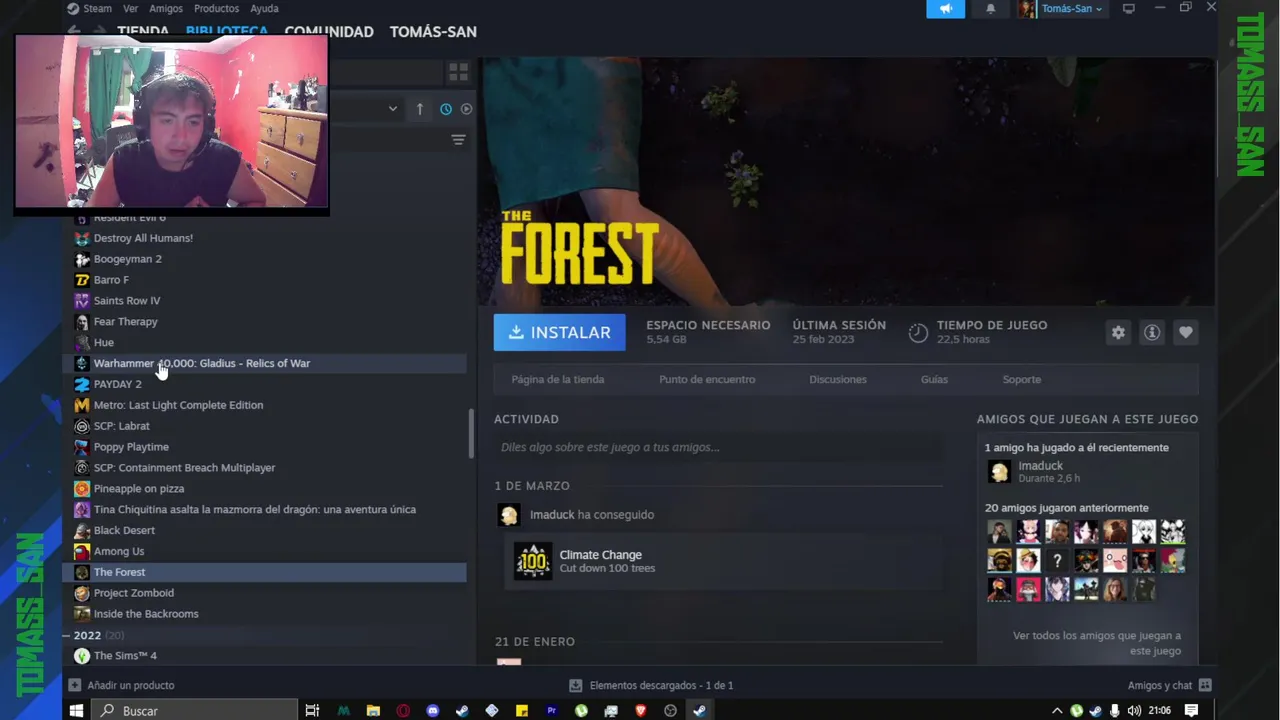Open the notifications bell

(x=991, y=9)
